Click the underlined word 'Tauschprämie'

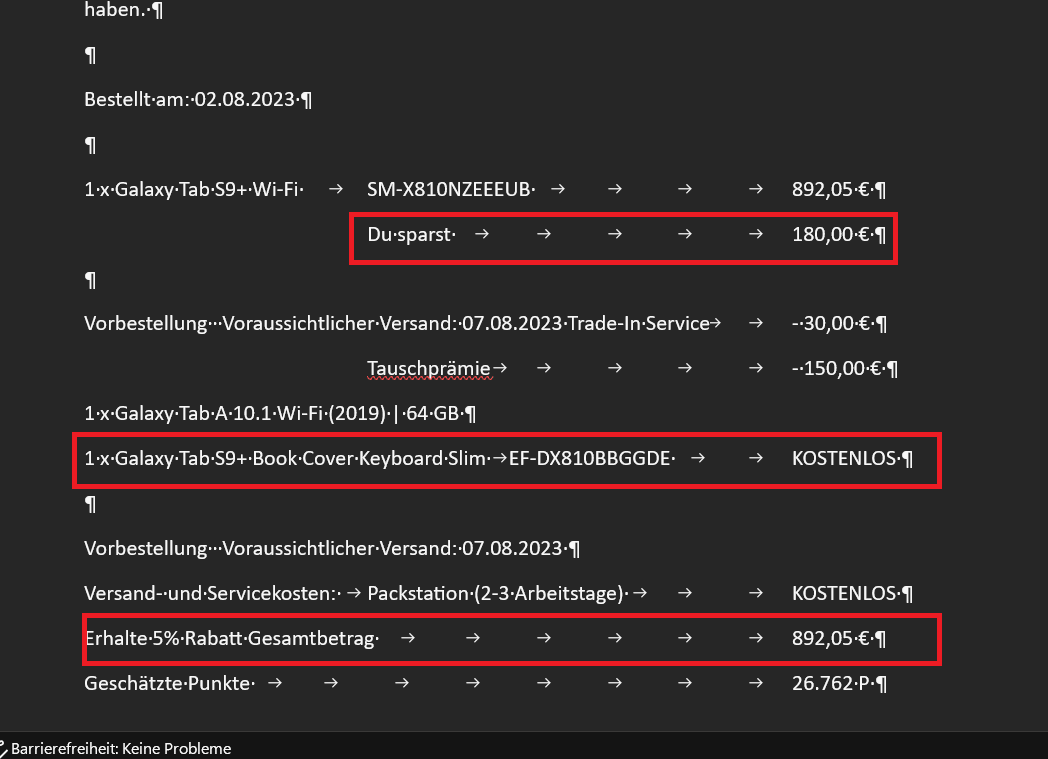(x=429, y=368)
